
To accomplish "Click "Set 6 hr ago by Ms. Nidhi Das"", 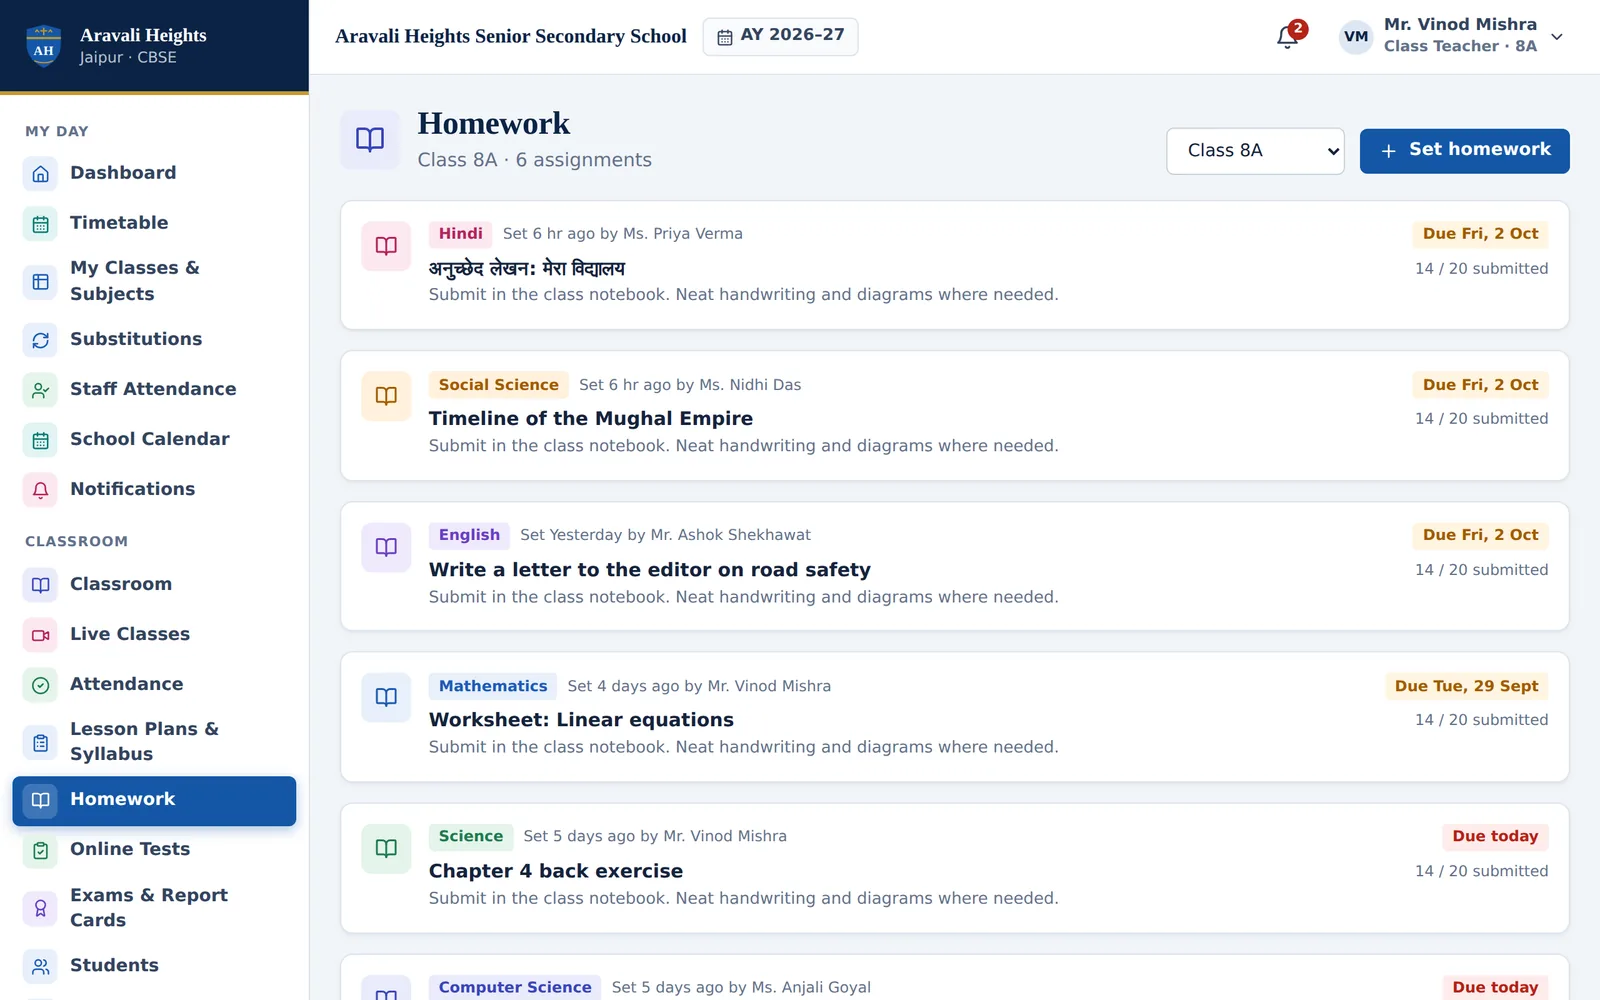I will pos(690,385).
